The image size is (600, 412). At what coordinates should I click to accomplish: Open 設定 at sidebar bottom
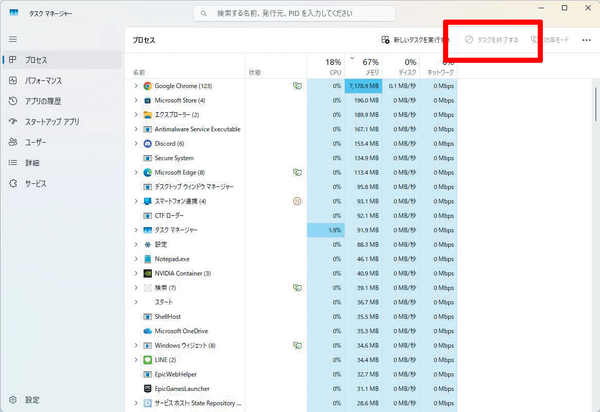pyautogui.click(x=62, y=400)
